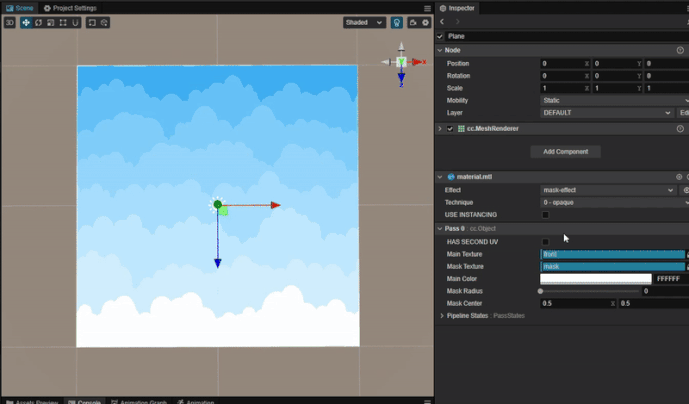The image size is (689, 404).
Task: Toggle the pivot/center gizmo icon
Action: coord(92,22)
